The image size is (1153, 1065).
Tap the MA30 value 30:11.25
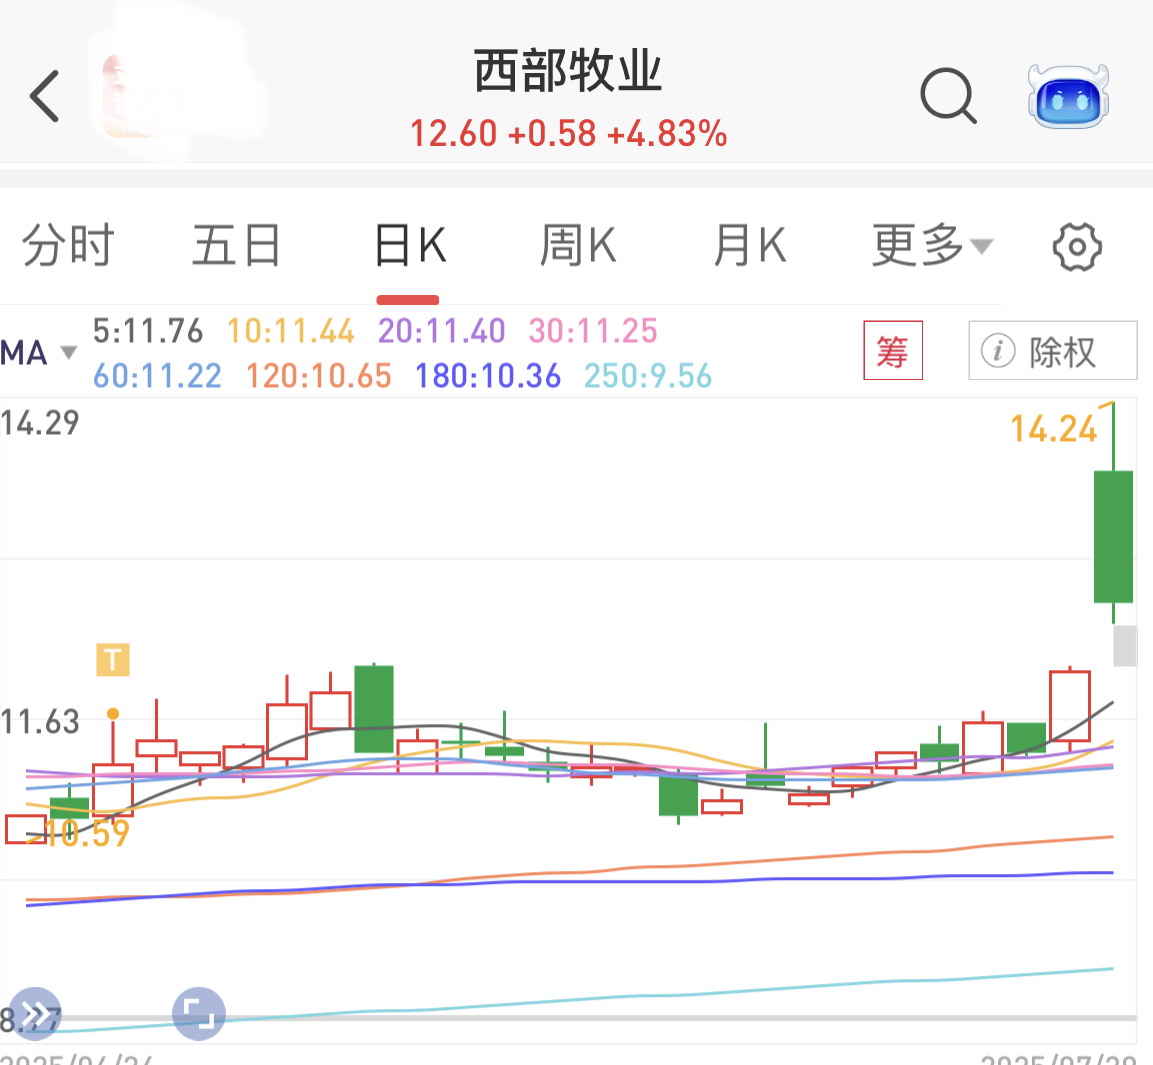593,331
